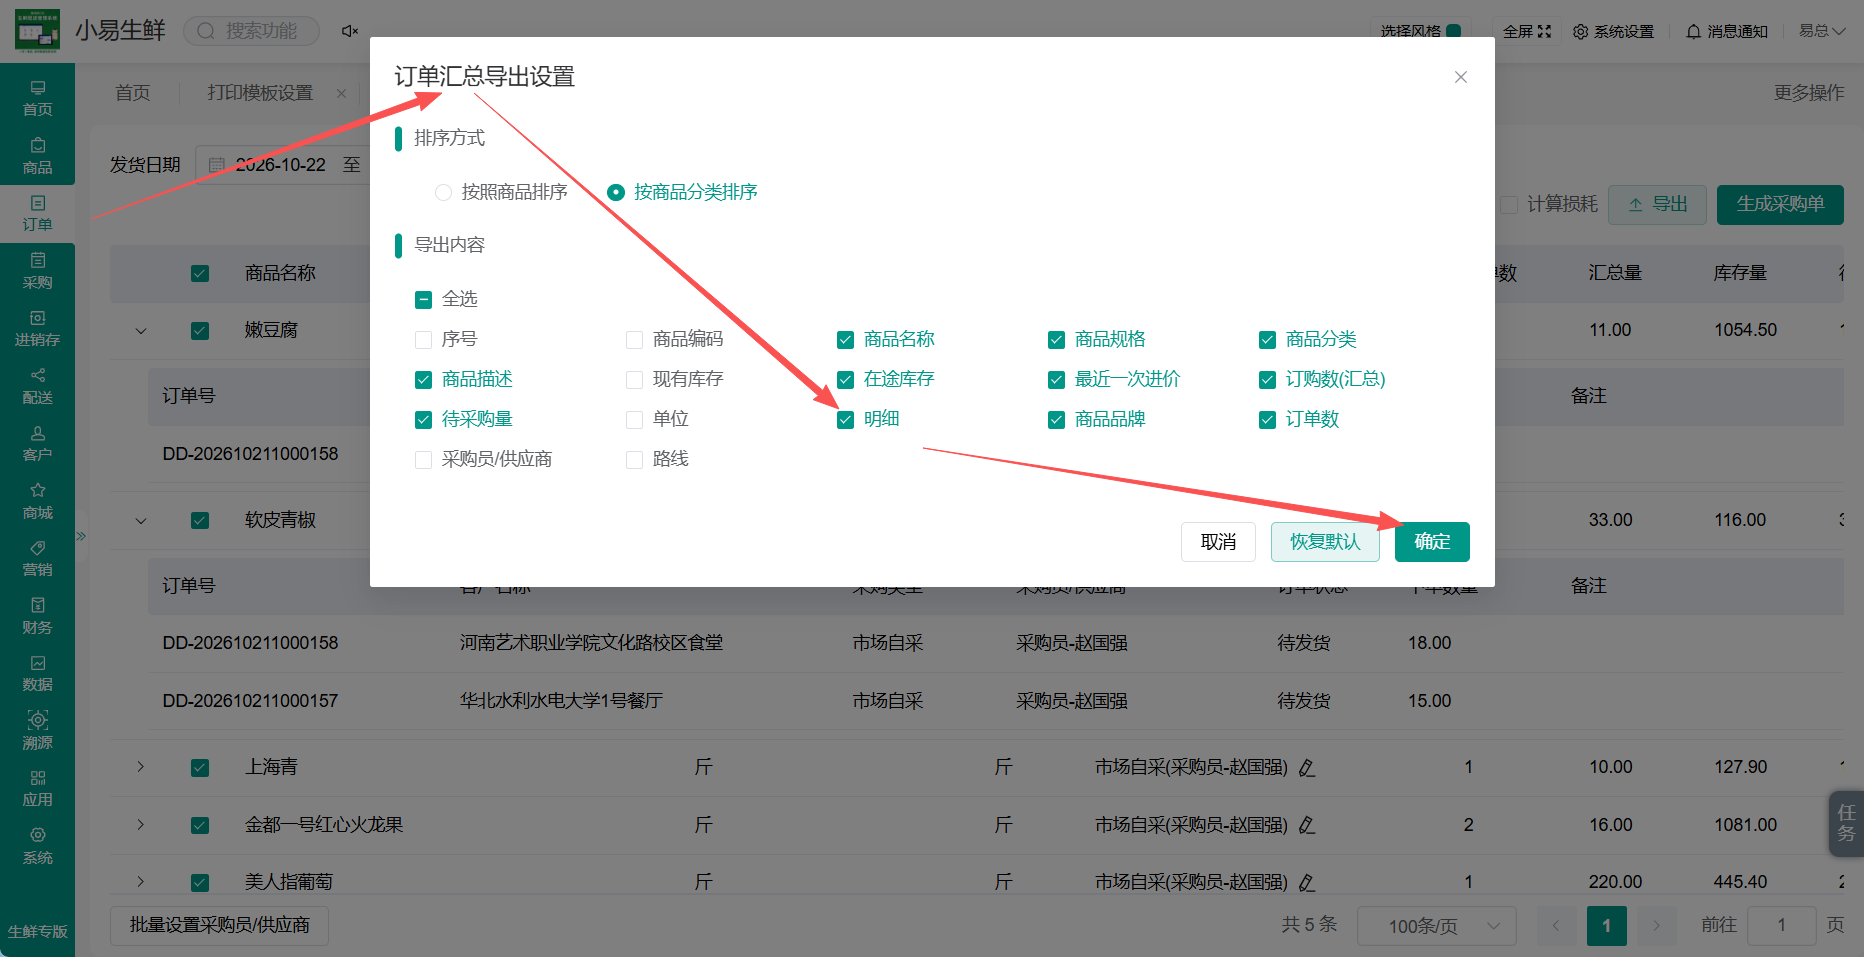Check the 商品编码 export field
Viewport: 1864px width, 957px height.
(634, 340)
